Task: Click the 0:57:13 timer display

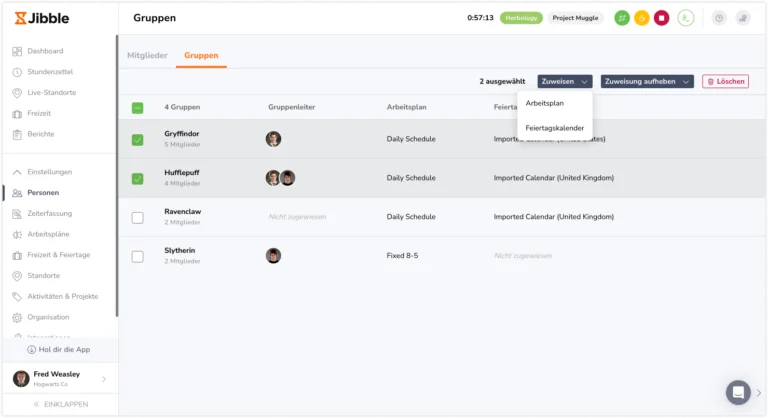Action: [x=480, y=18]
